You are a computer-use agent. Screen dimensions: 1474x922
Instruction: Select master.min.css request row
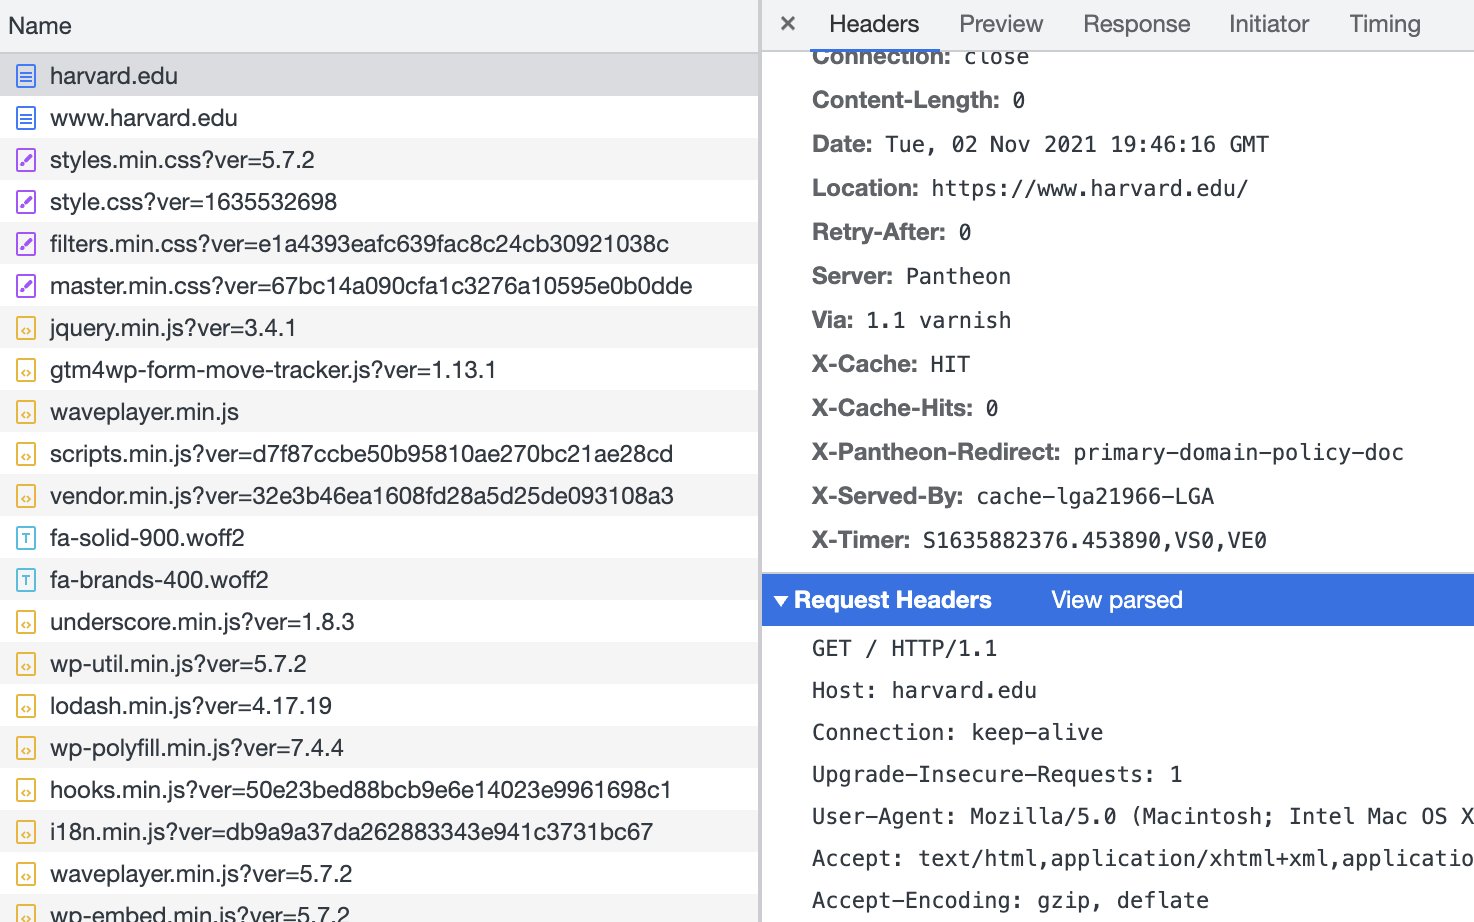point(379,286)
